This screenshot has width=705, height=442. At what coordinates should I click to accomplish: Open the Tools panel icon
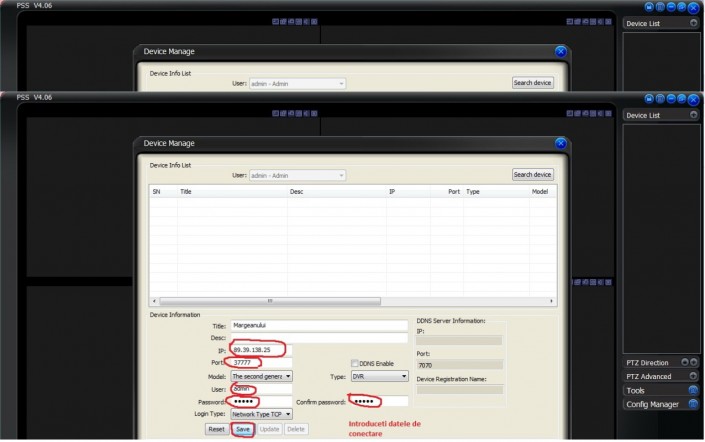693,390
